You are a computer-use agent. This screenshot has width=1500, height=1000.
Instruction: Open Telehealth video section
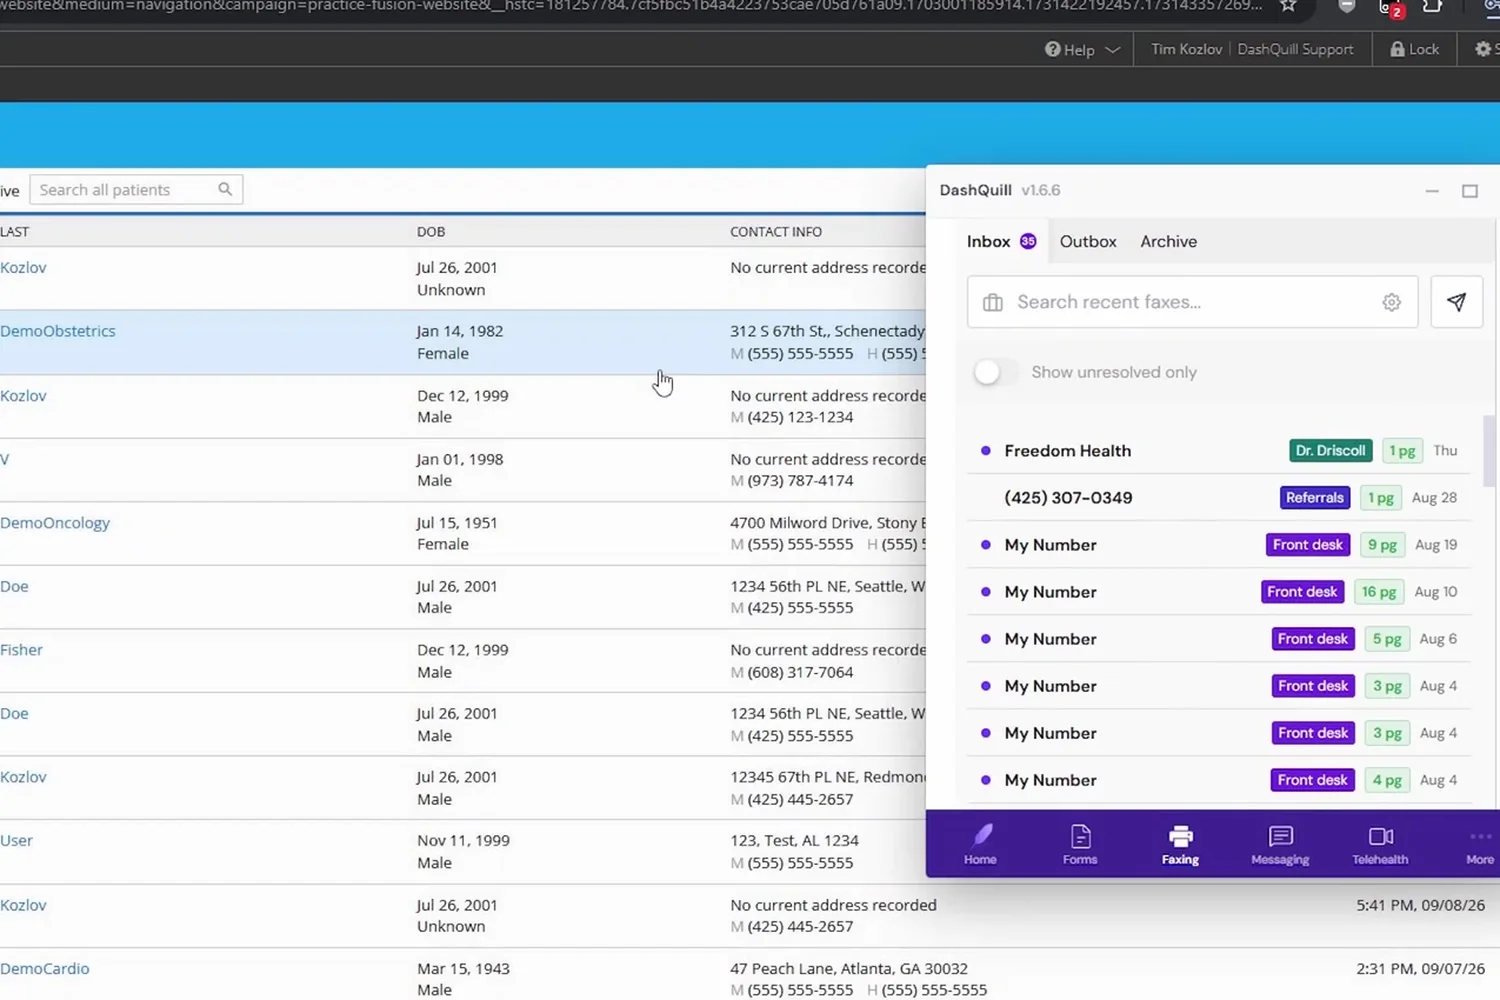(x=1380, y=844)
